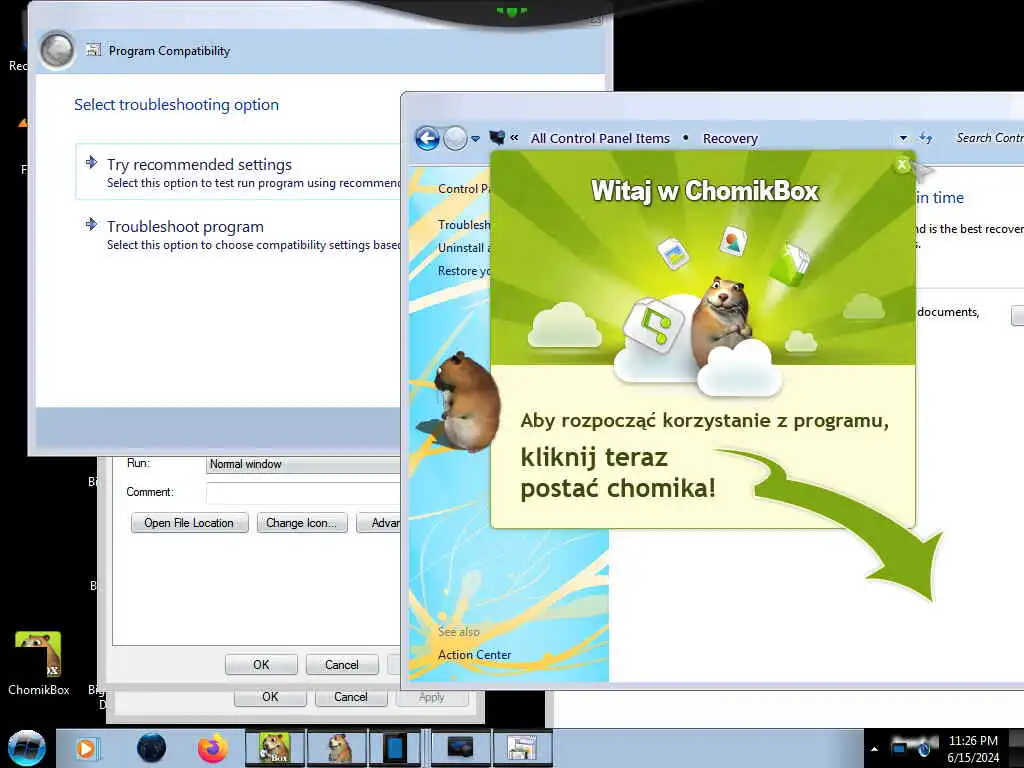Click the Witaj w ChomikBox heading
1024x768 pixels.
coord(705,191)
